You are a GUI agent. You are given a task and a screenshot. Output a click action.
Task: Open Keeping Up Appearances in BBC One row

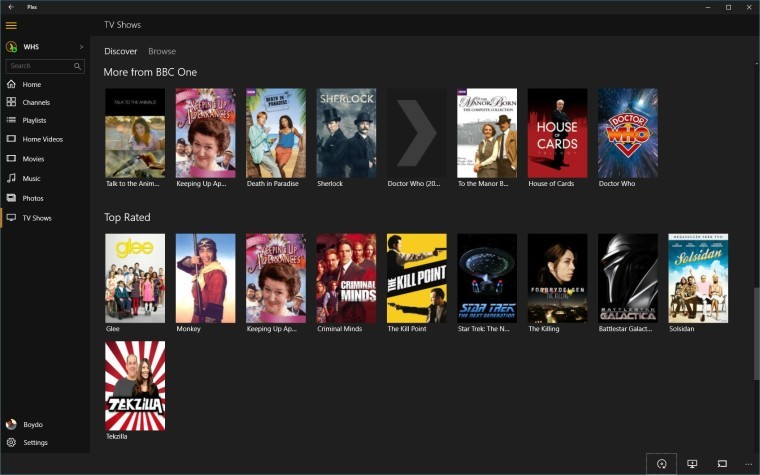pyautogui.click(x=206, y=133)
